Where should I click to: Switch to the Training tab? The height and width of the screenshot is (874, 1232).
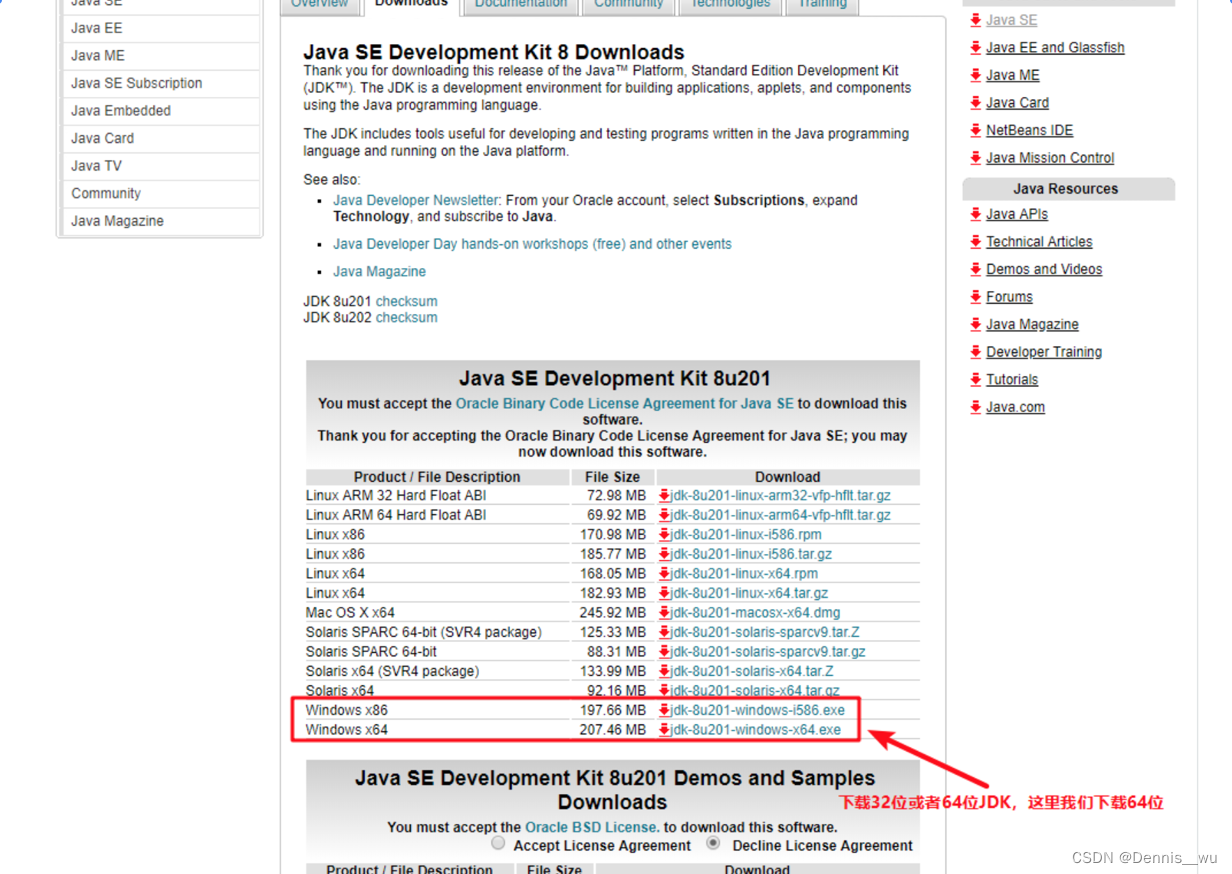tap(822, 5)
